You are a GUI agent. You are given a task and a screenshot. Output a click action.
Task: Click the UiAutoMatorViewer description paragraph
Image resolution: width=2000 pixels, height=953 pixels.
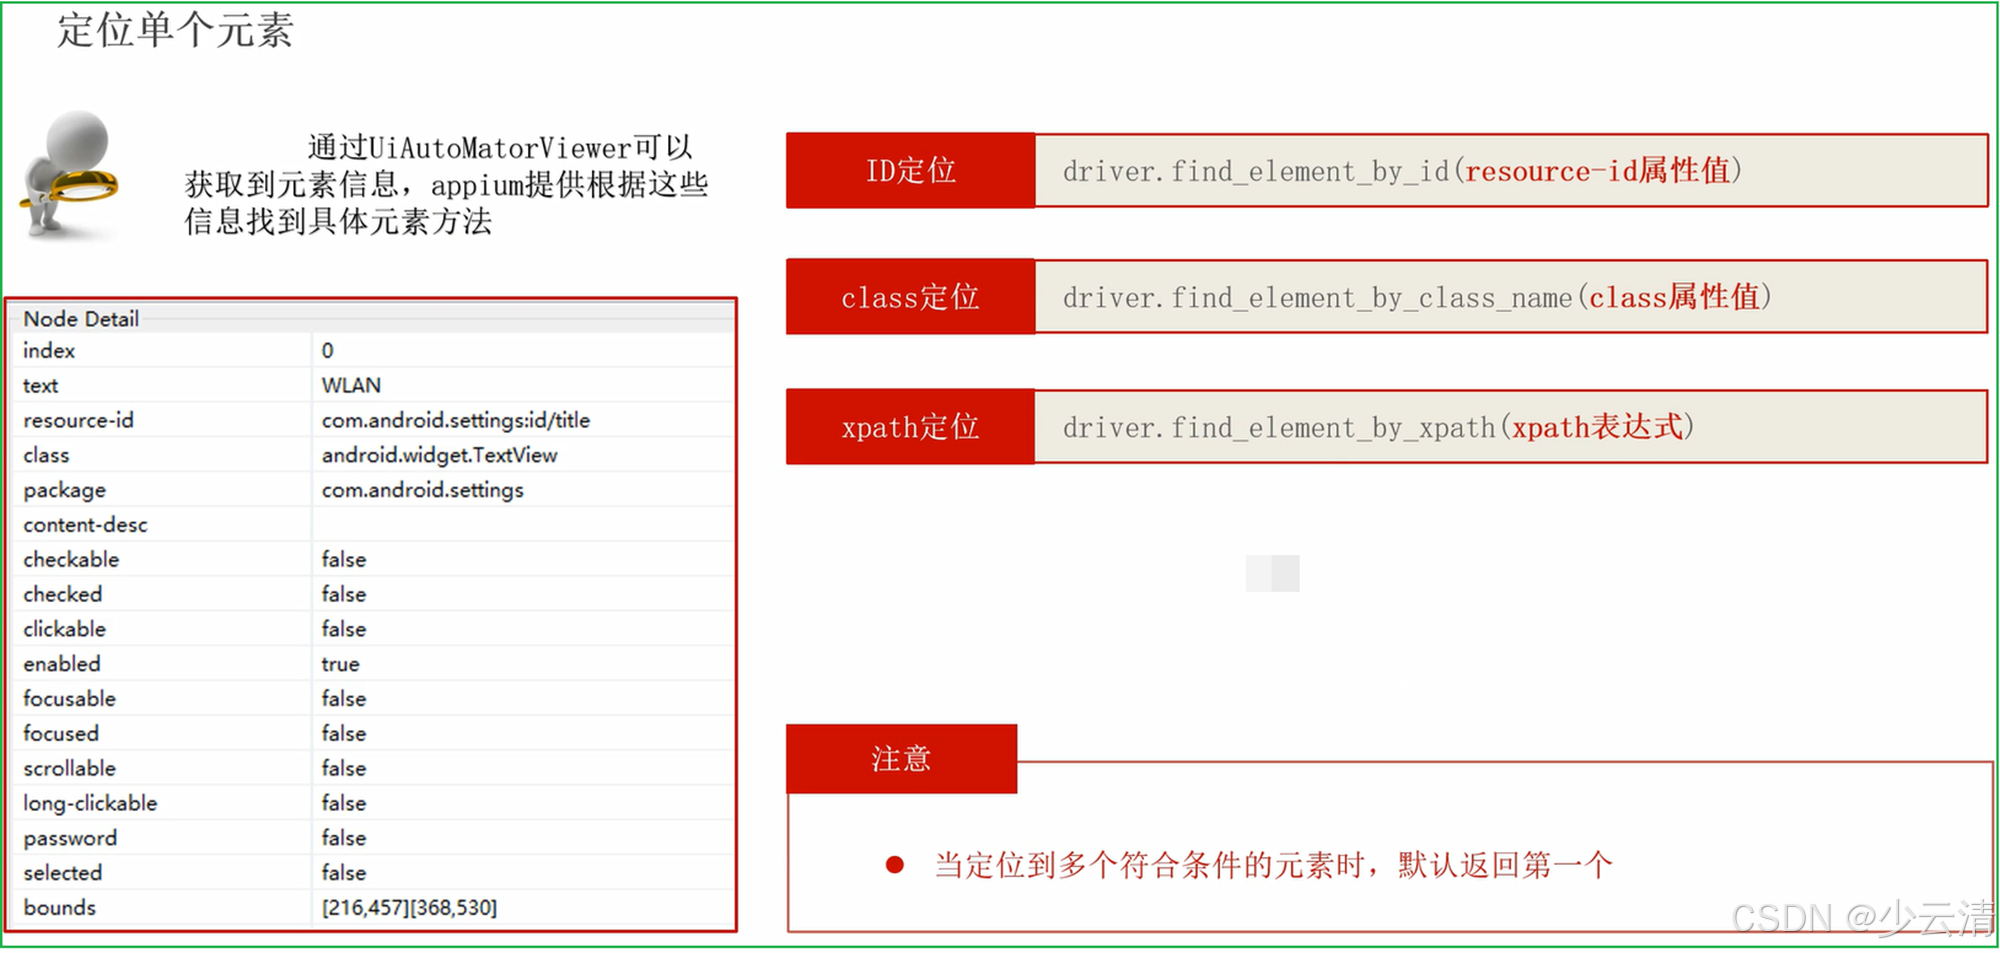coord(446,185)
